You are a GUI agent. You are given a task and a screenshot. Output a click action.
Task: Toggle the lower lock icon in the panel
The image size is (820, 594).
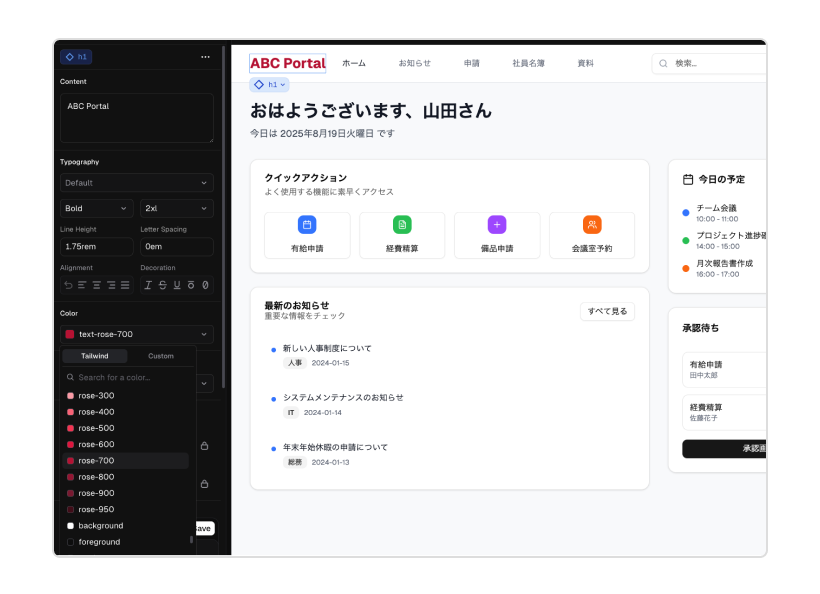click(205, 484)
